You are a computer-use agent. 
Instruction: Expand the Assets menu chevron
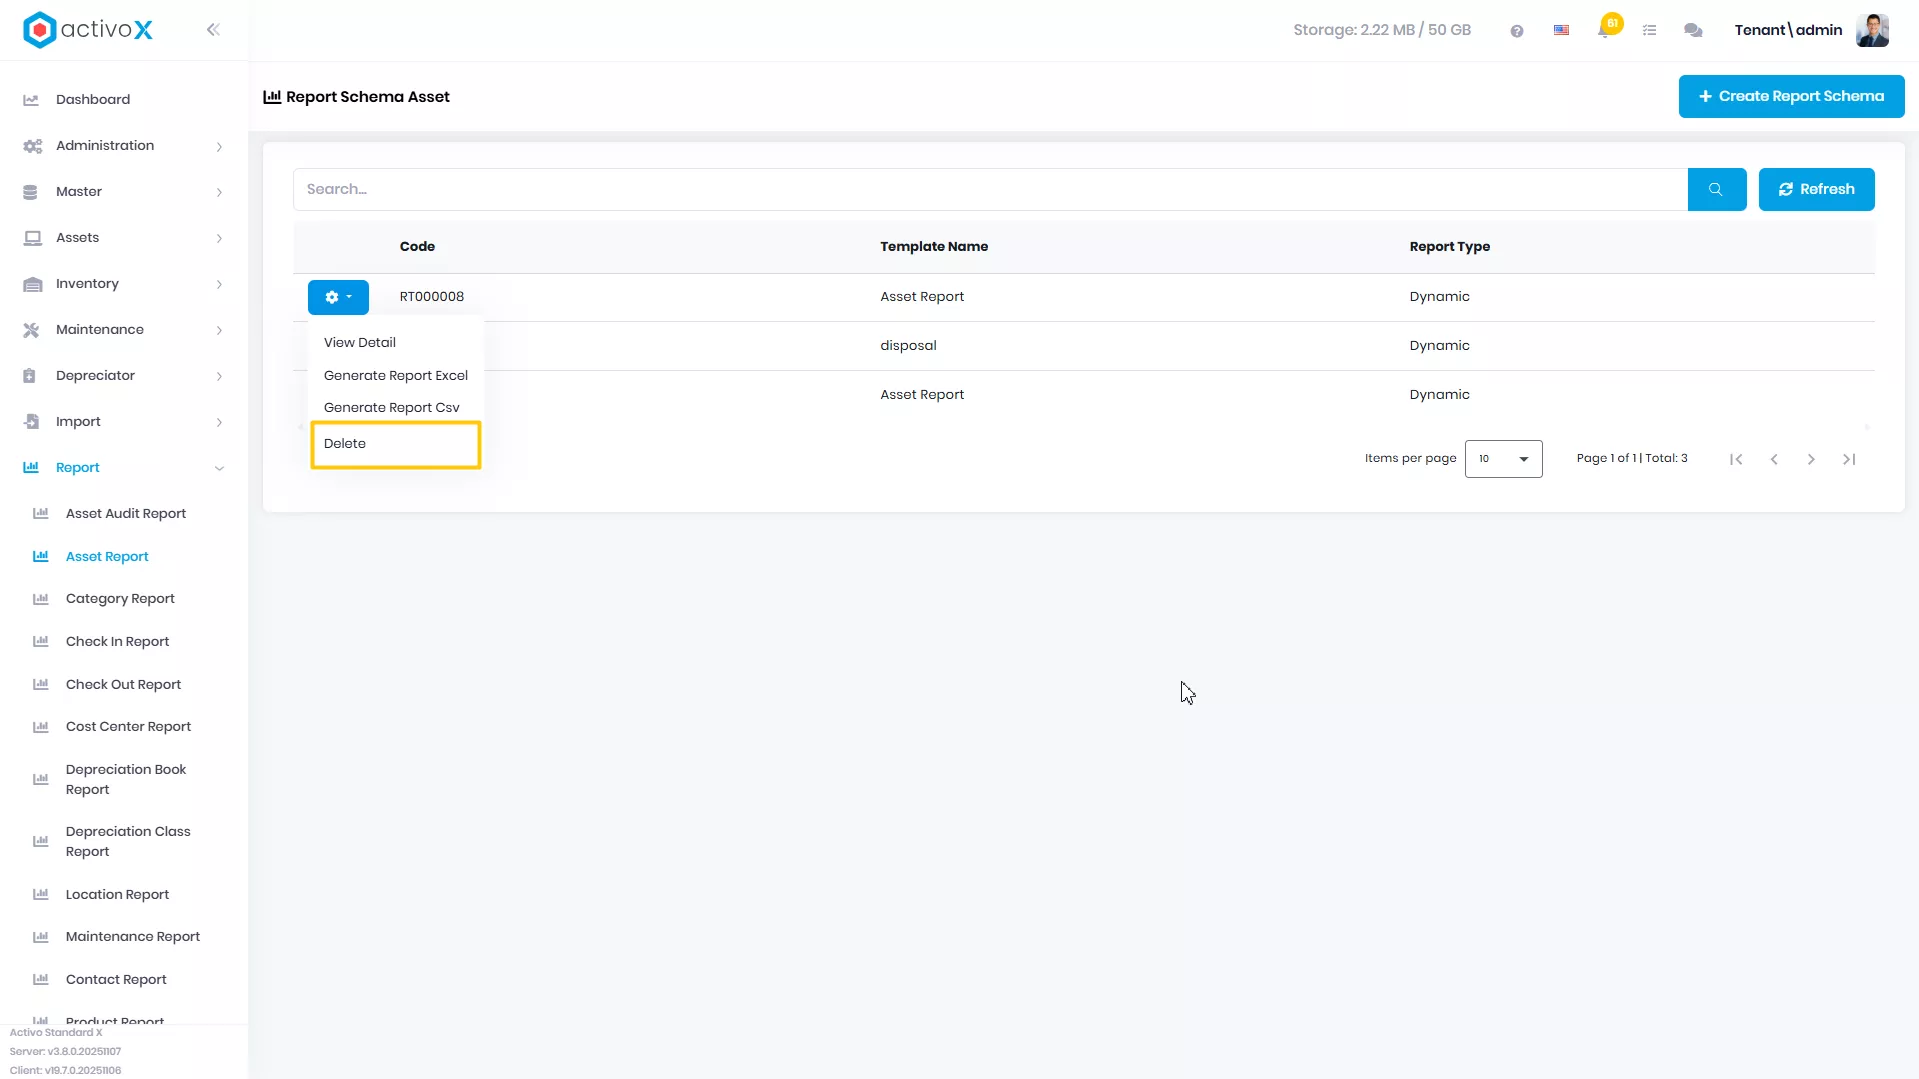pos(219,239)
